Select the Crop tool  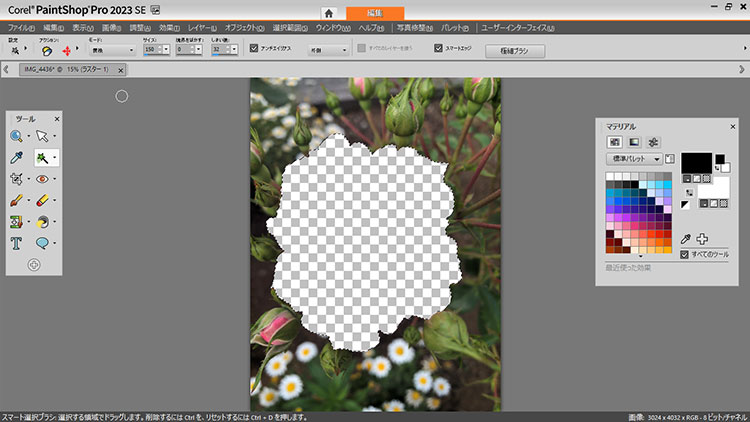point(17,179)
